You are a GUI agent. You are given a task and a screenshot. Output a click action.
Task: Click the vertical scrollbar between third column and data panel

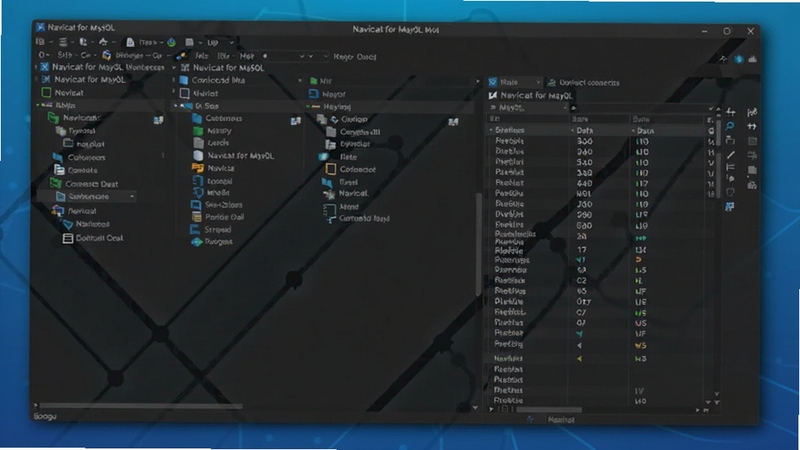tap(479, 245)
